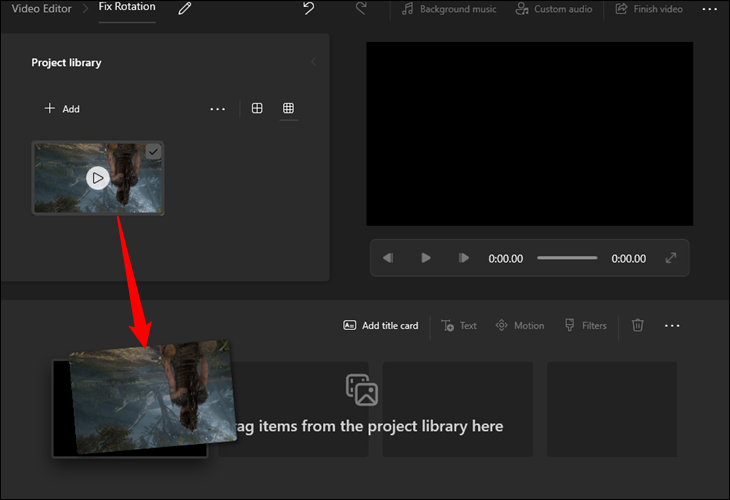Click the preview seek slider

tap(567, 258)
